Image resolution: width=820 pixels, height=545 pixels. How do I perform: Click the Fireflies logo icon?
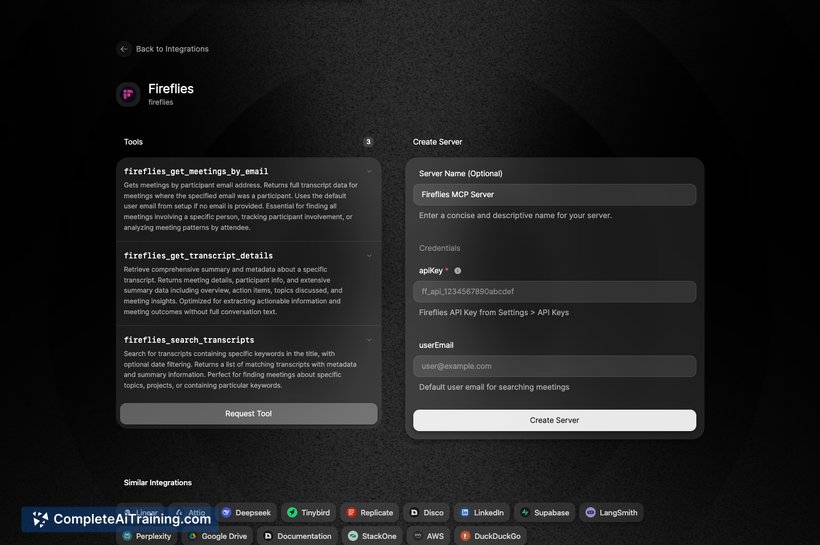pyautogui.click(x=128, y=95)
